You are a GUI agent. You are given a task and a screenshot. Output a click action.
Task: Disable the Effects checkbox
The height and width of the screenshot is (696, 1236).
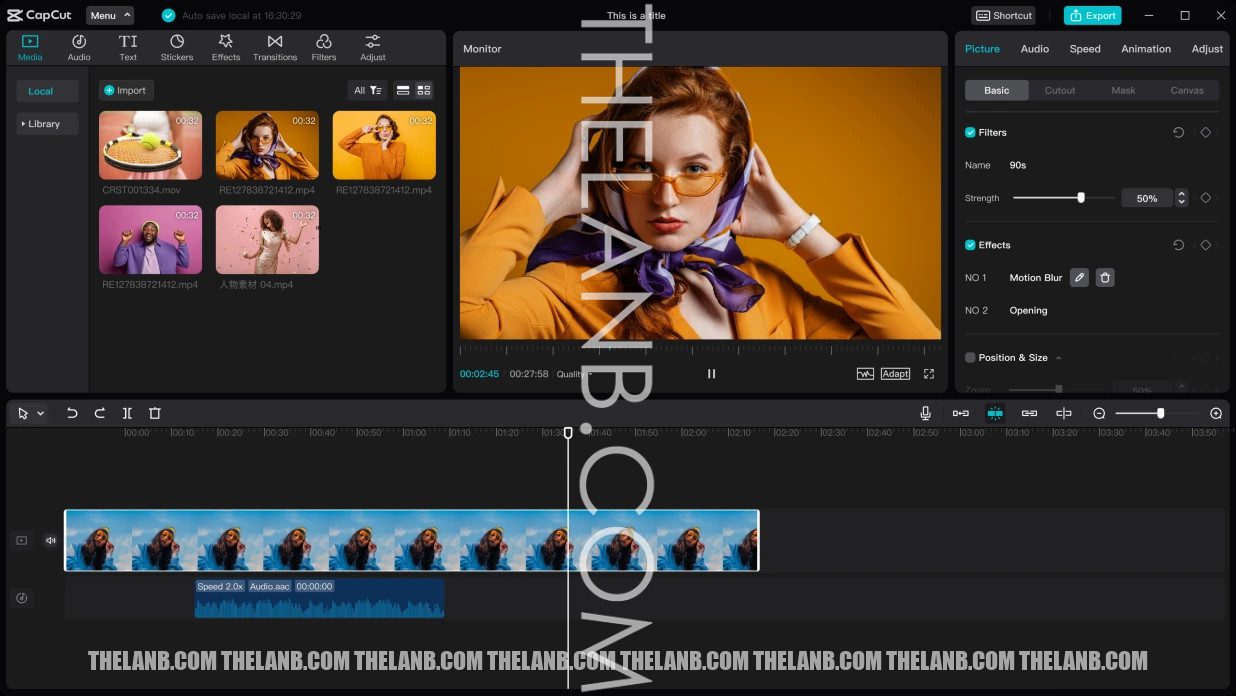(x=970, y=245)
